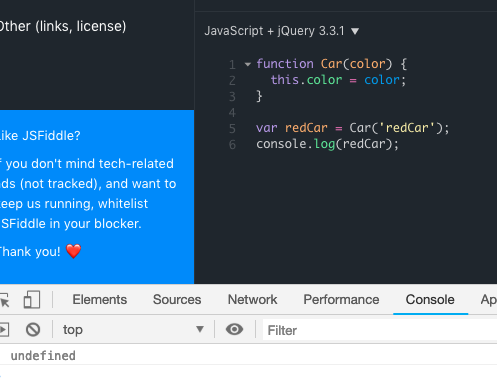Activate the inspect element picker icon
Image resolution: width=497 pixels, height=386 pixels.
pos(4,300)
